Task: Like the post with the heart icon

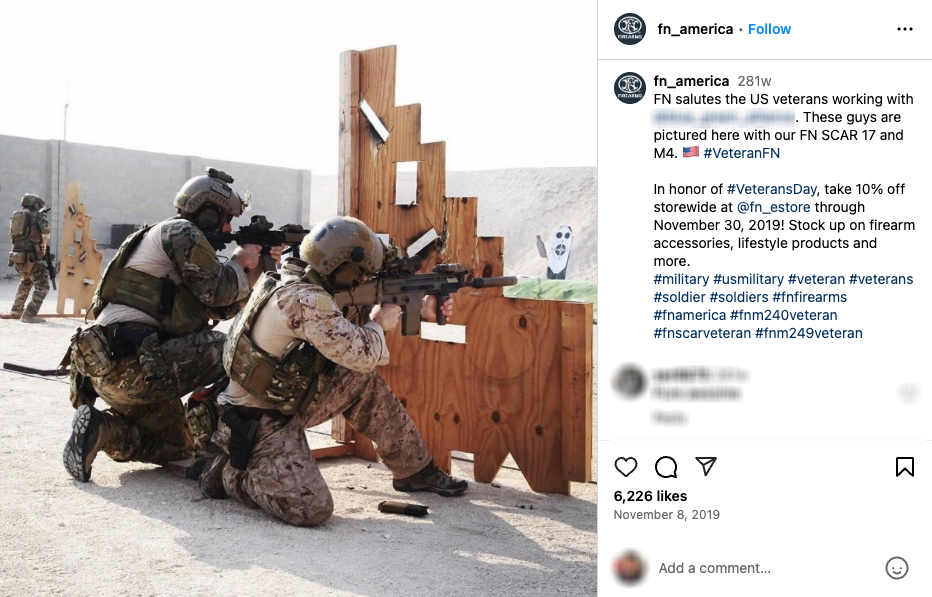Action: [625, 467]
